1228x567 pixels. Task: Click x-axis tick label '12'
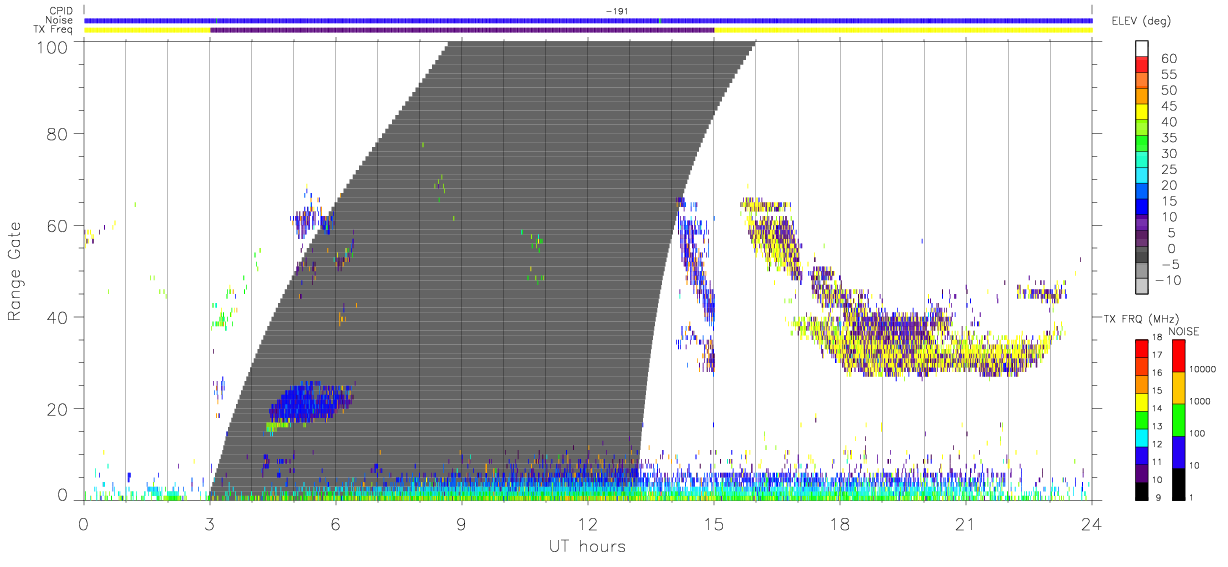588,524
